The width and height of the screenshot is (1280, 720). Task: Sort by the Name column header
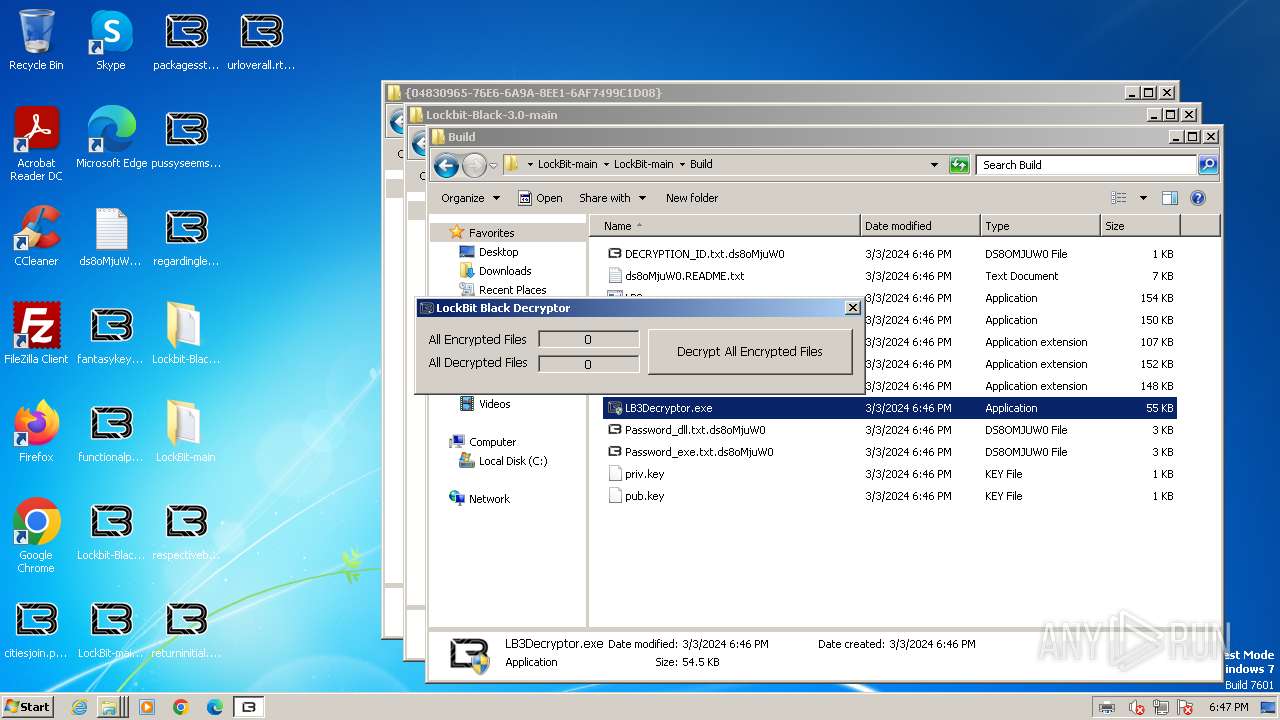724,226
